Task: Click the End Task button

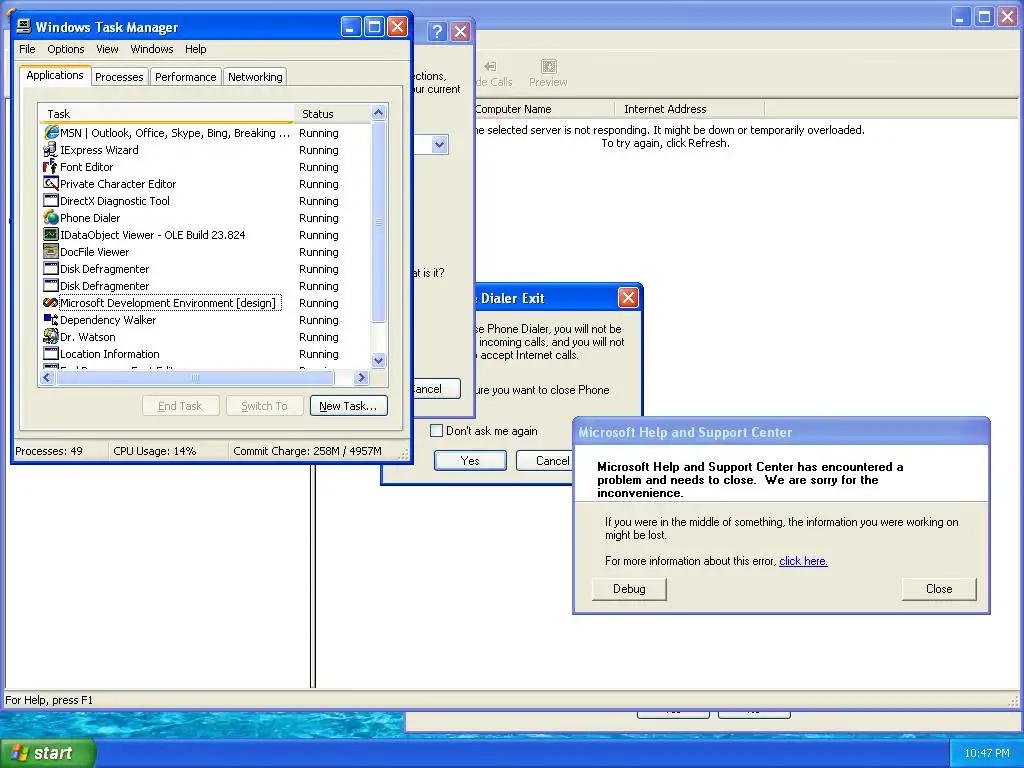Action: pyautogui.click(x=180, y=406)
